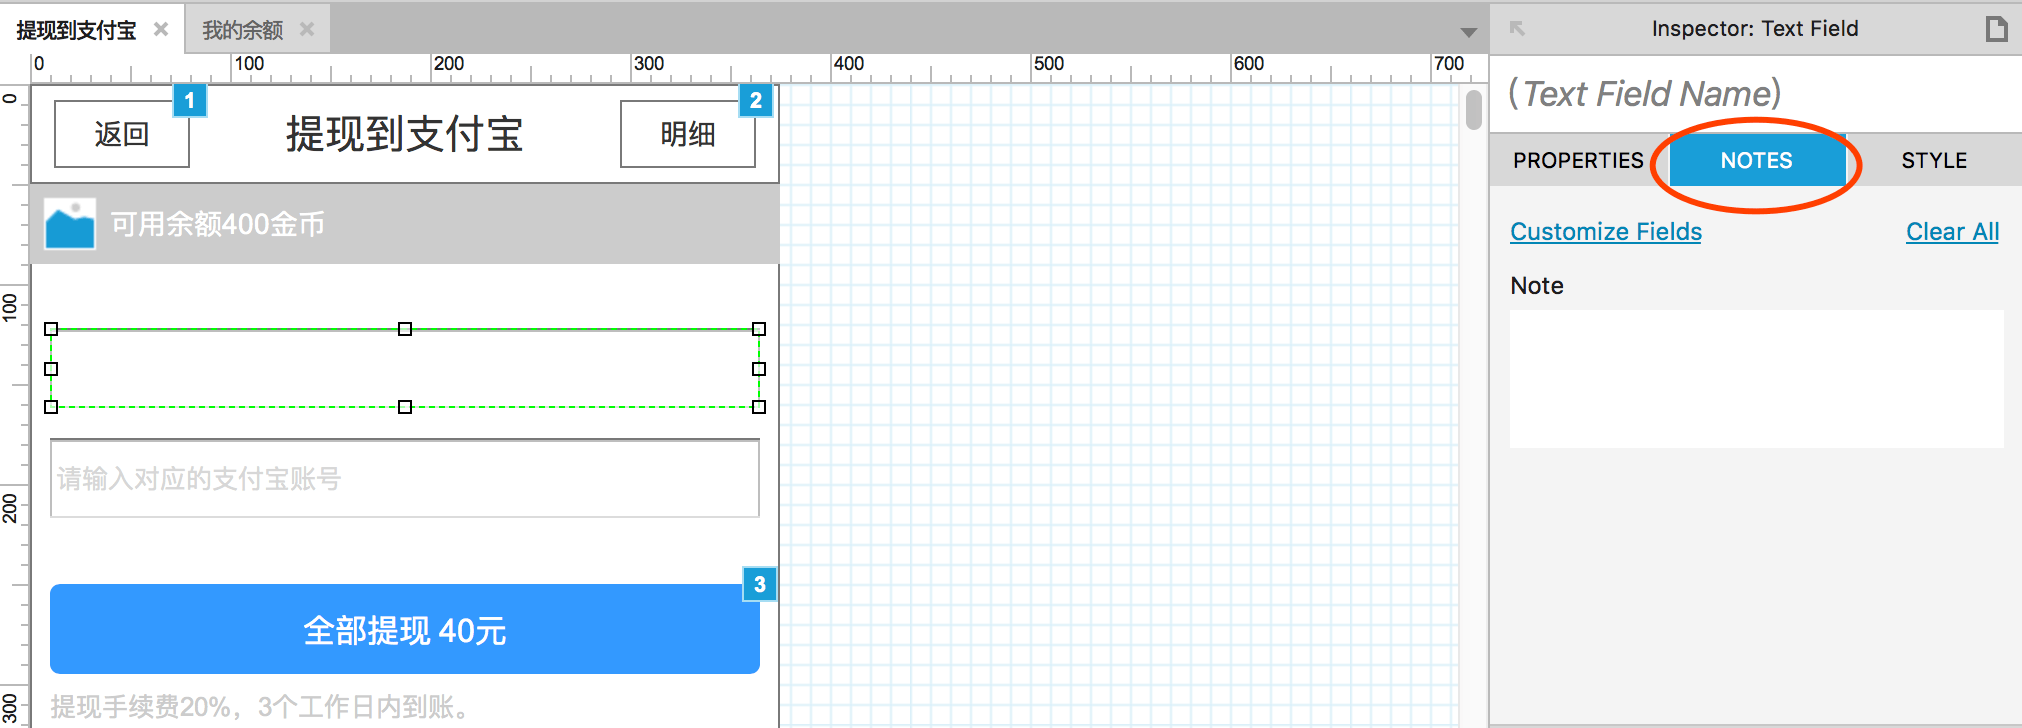Click the Customize Fields link
This screenshot has height=728, width=2022.
pyautogui.click(x=1605, y=231)
